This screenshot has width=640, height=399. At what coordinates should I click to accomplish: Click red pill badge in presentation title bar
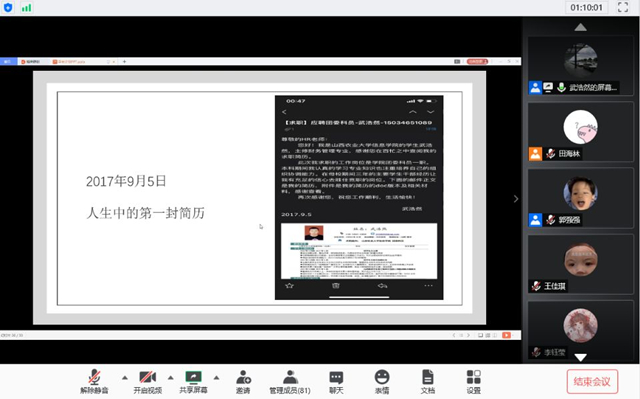pos(477,62)
